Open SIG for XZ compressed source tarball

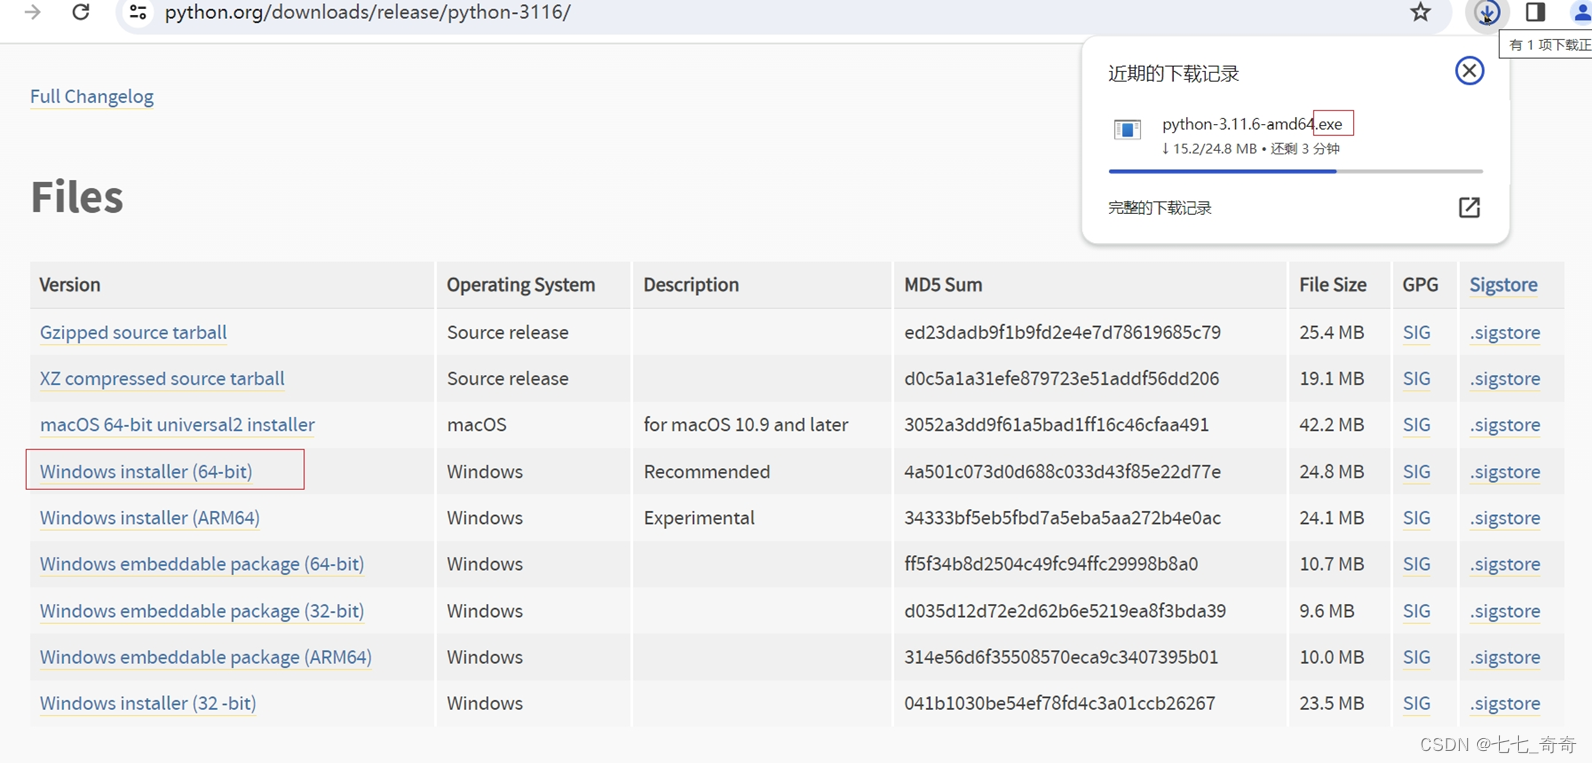point(1416,378)
